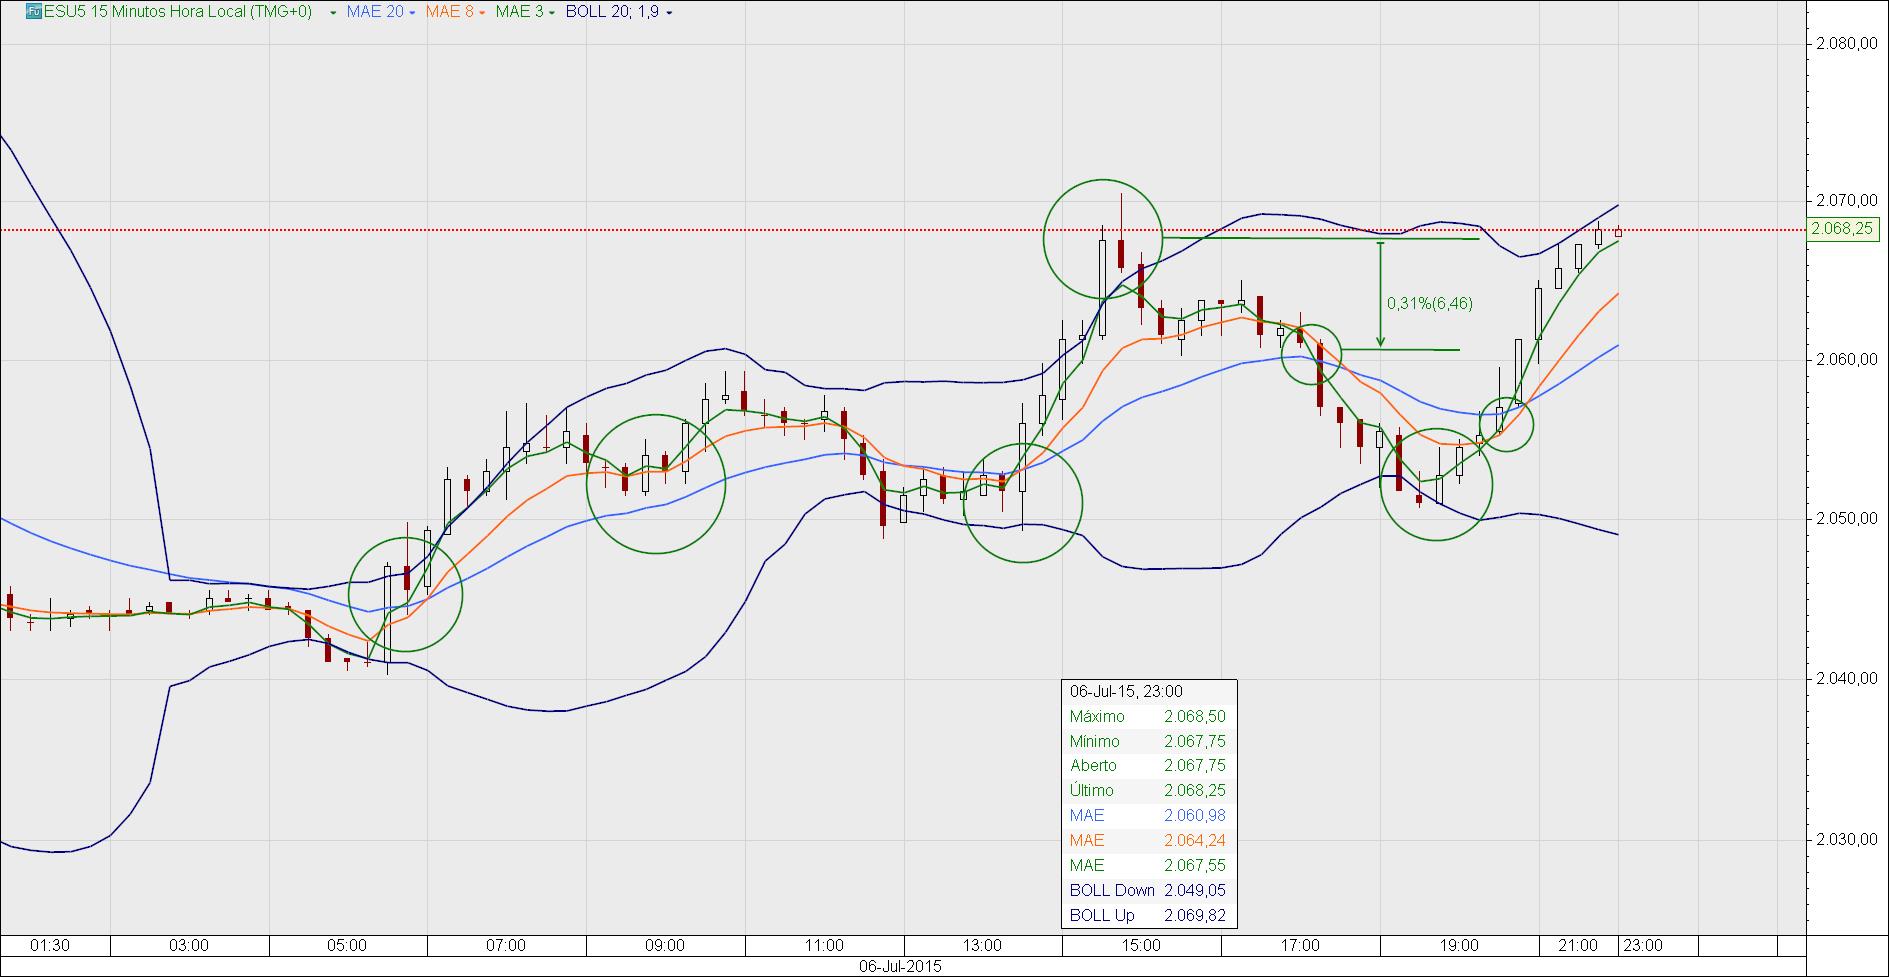Click the Fu futures icon beside ESU5

click(33, 12)
